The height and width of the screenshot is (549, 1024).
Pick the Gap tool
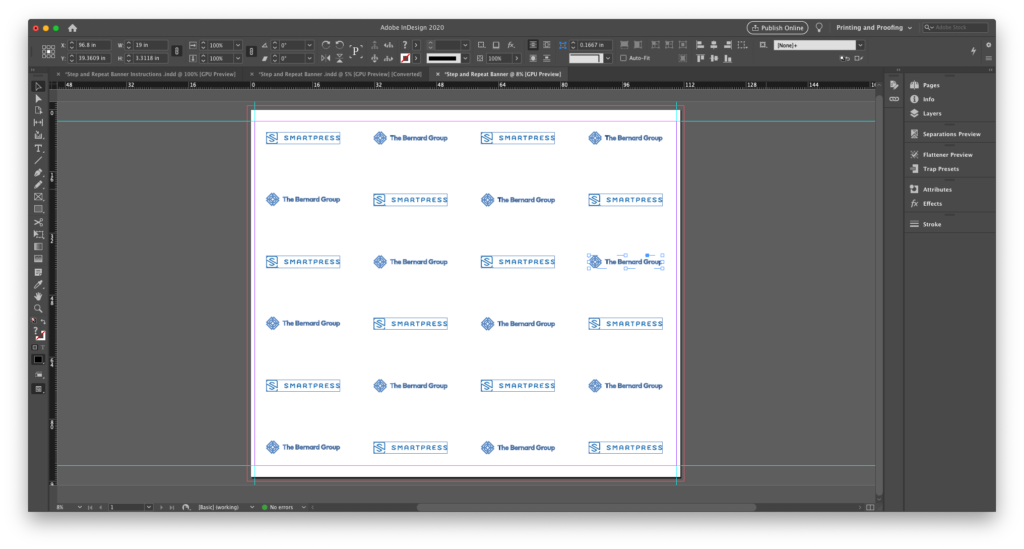coord(39,123)
